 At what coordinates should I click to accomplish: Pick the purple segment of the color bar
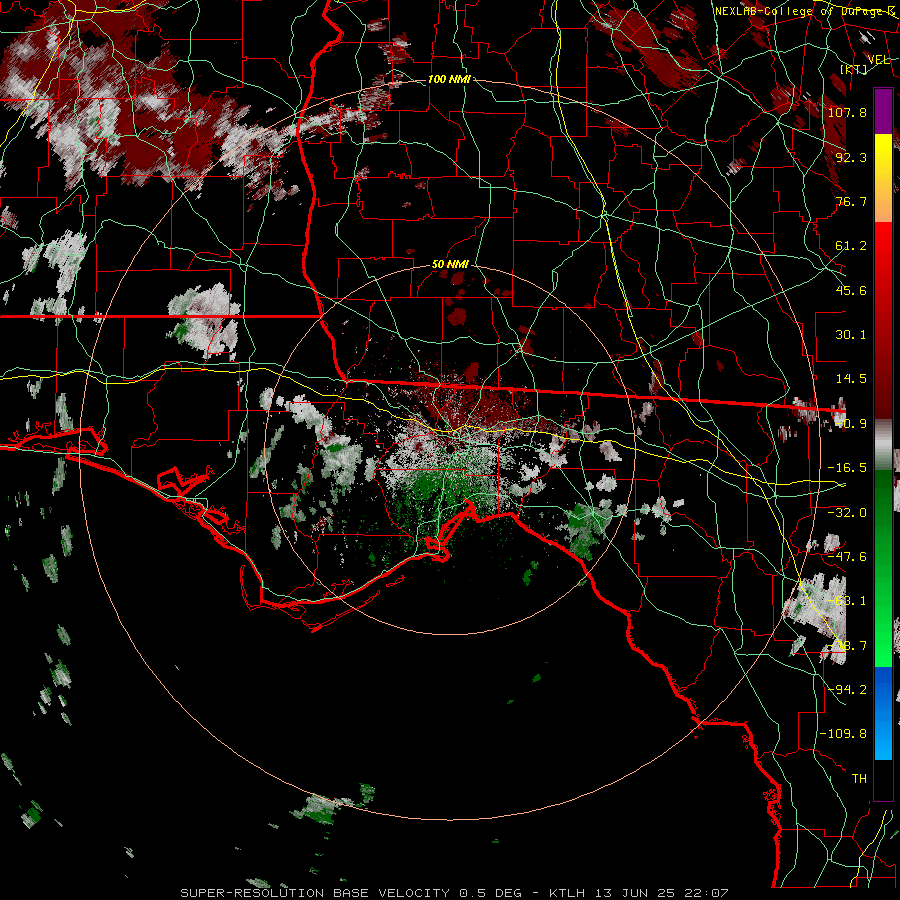pos(883,111)
